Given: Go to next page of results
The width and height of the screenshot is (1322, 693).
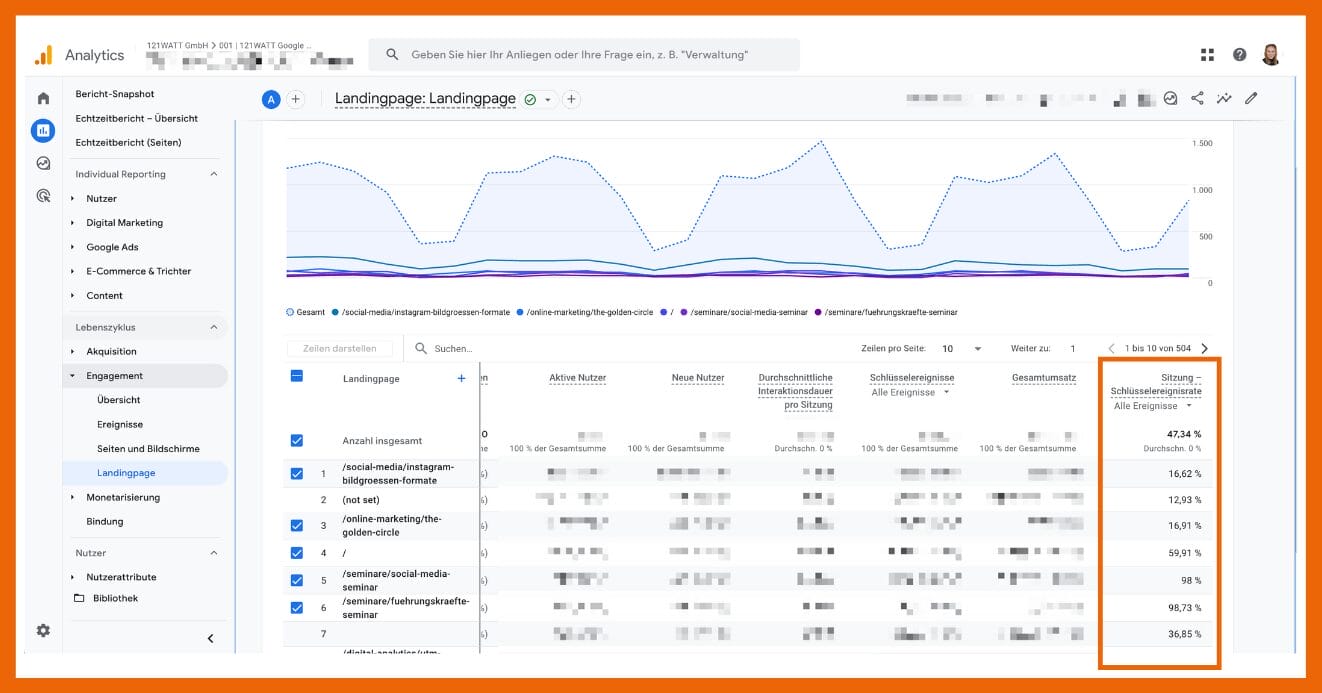Looking at the screenshot, I should [1204, 348].
